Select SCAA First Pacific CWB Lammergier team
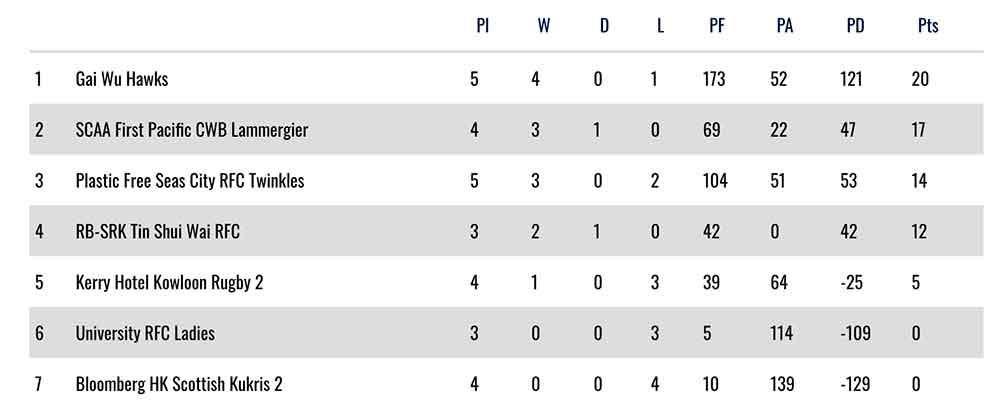The height and width of the screenshot is (417, 1000). coord(191,130)
